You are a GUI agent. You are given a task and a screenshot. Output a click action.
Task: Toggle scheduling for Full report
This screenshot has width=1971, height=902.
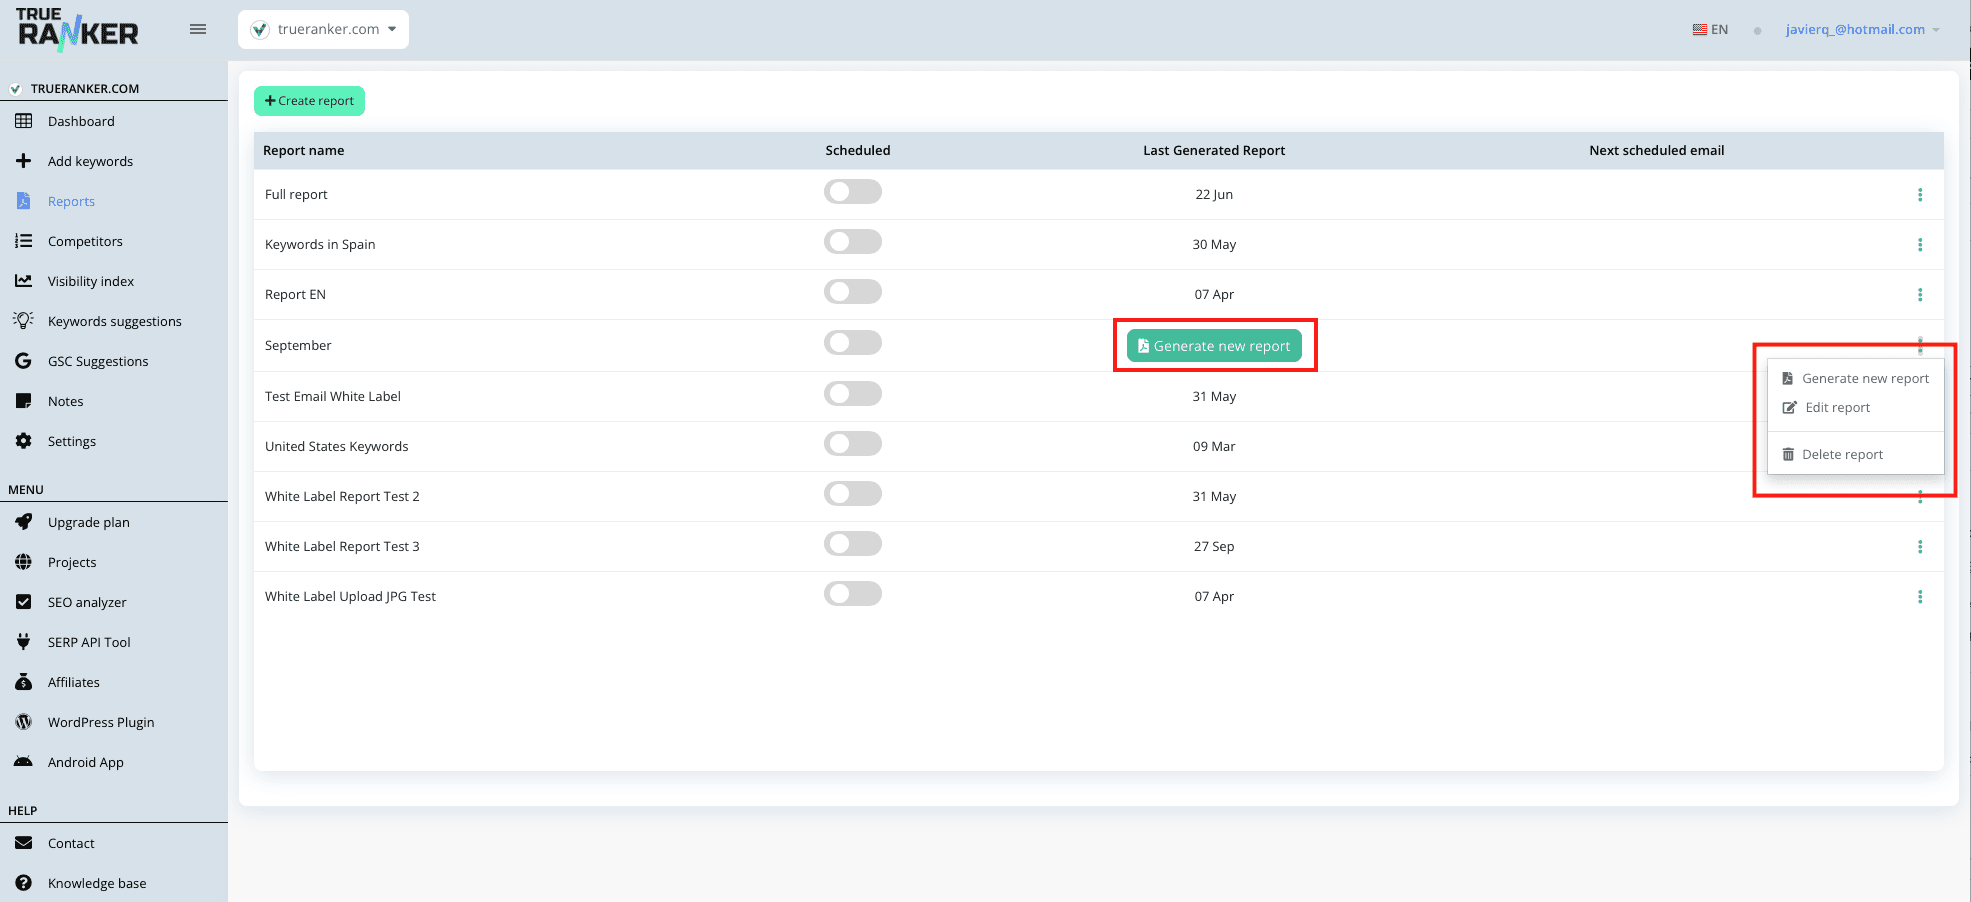853,192
